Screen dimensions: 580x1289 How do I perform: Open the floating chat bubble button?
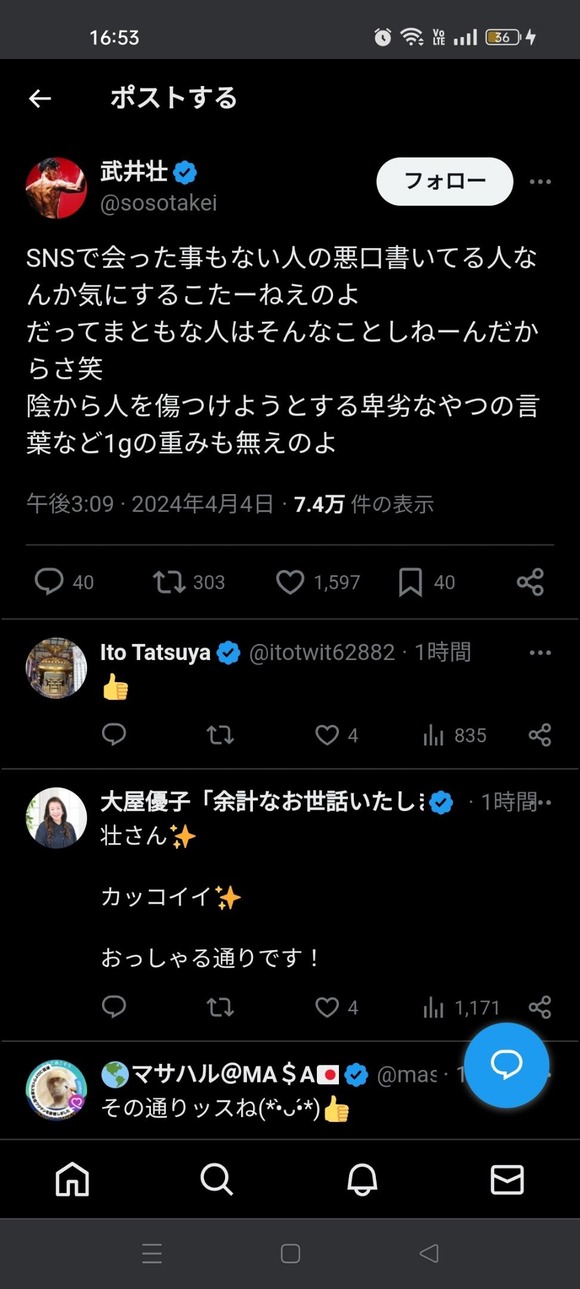506,1067
